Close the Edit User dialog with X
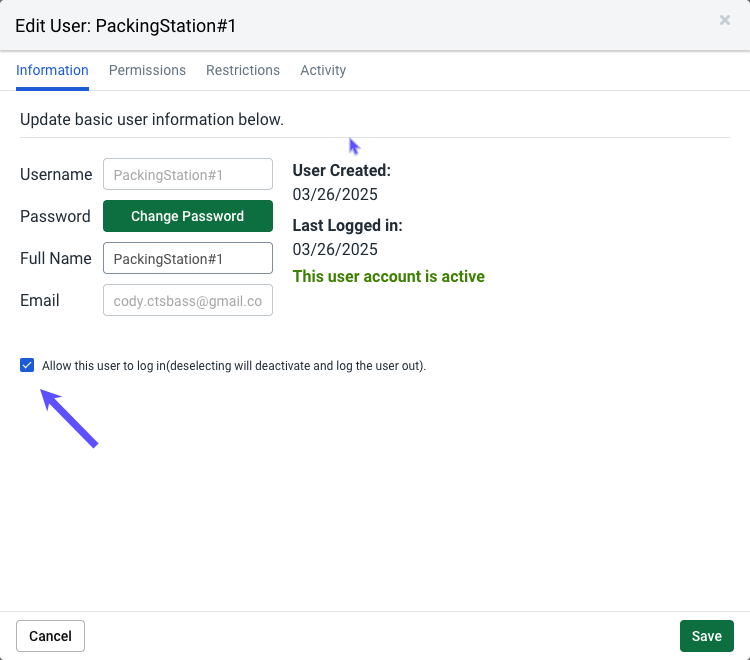750x660 pixels. tap(725, 20)
